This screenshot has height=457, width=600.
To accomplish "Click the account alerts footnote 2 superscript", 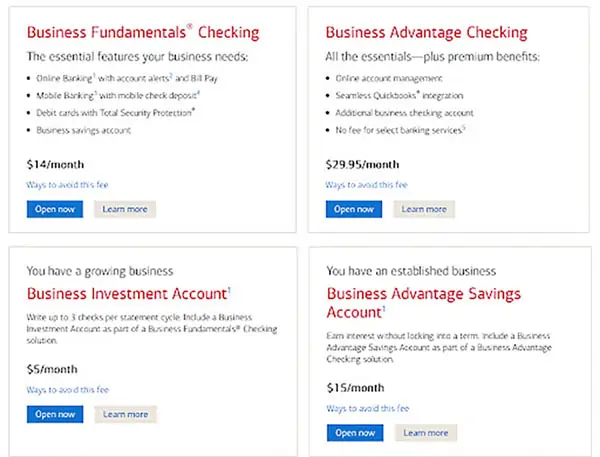I will pyautogui.click(x=171, y=75).
